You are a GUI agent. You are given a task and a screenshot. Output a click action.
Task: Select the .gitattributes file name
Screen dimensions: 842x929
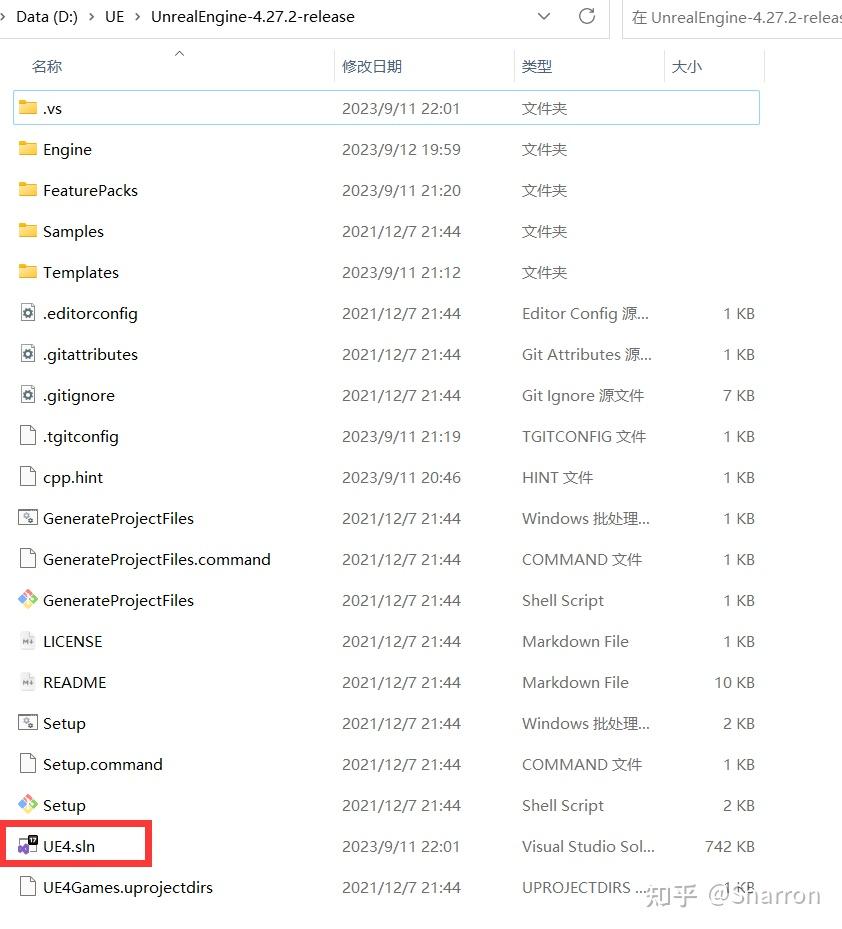click(x=90, y=354)
